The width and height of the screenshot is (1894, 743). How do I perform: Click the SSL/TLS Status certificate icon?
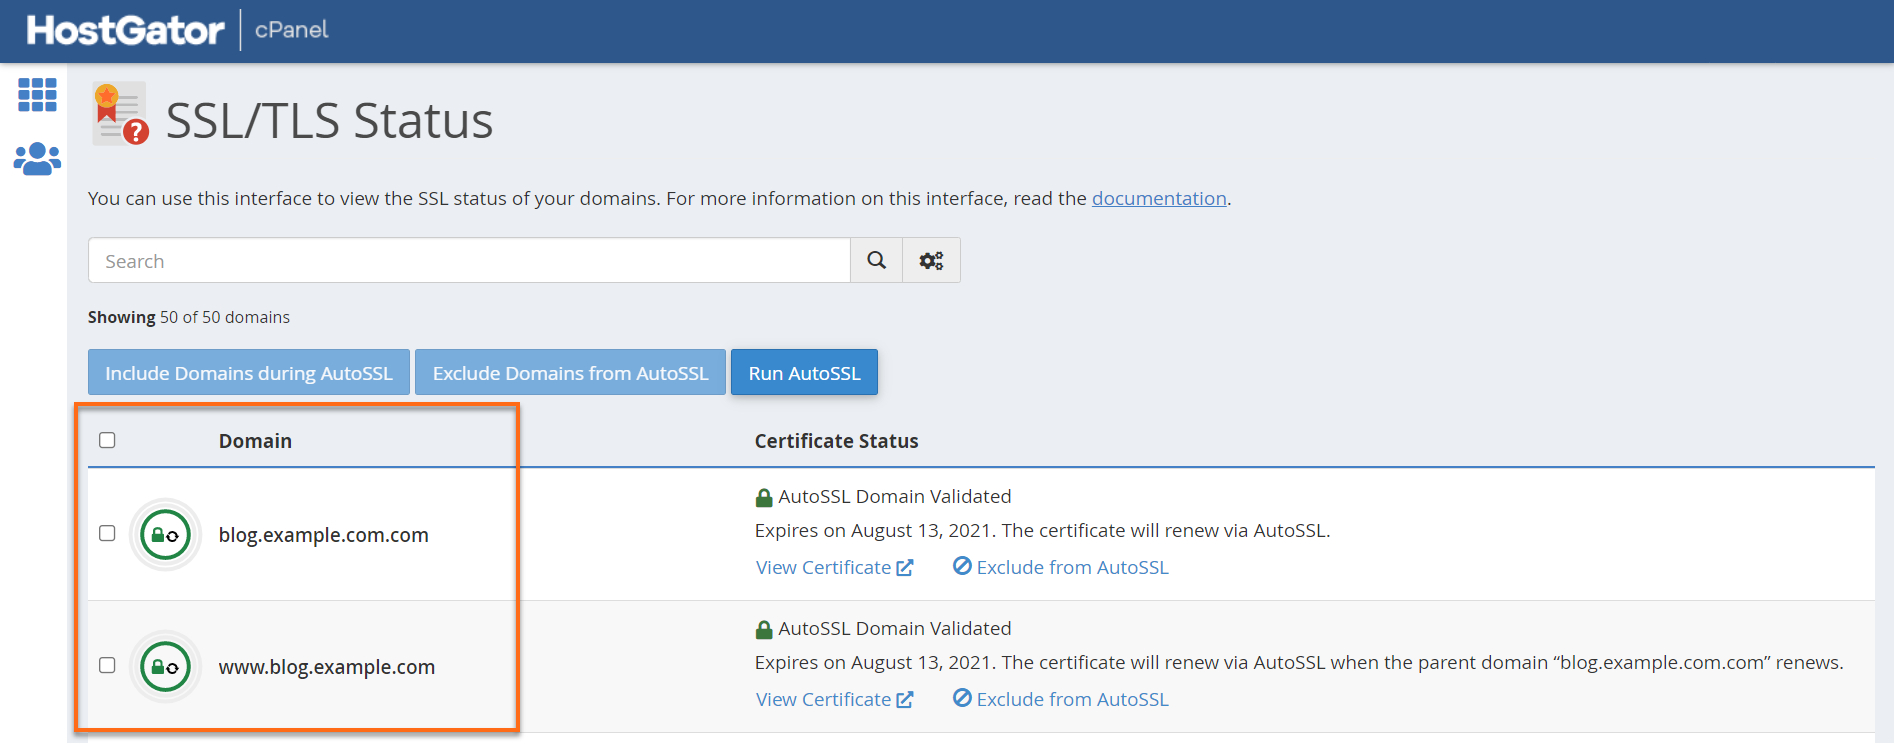[x=121, y=114]
